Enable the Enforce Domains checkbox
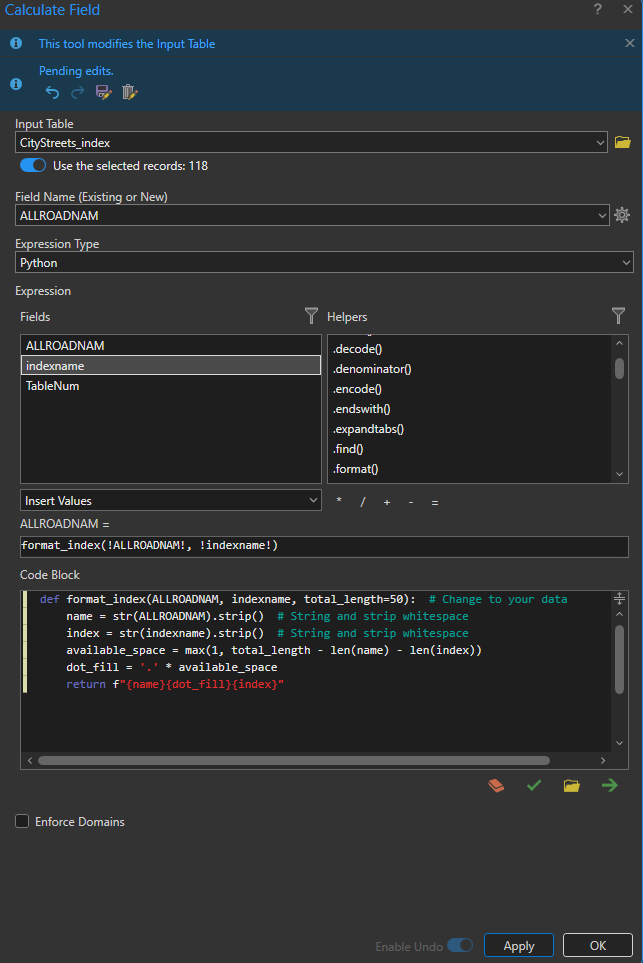This screenshot has width=643, height=963. click(x=22, y=821)
